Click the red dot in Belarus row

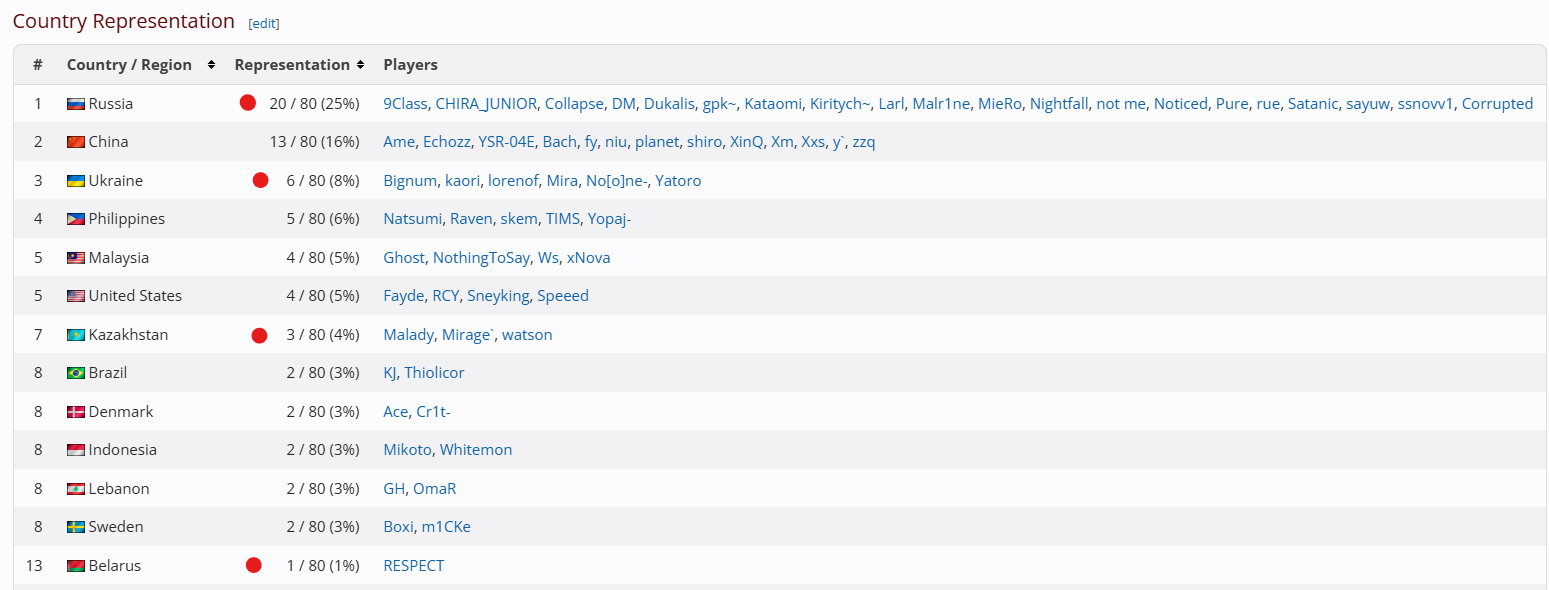pos(254,565)
